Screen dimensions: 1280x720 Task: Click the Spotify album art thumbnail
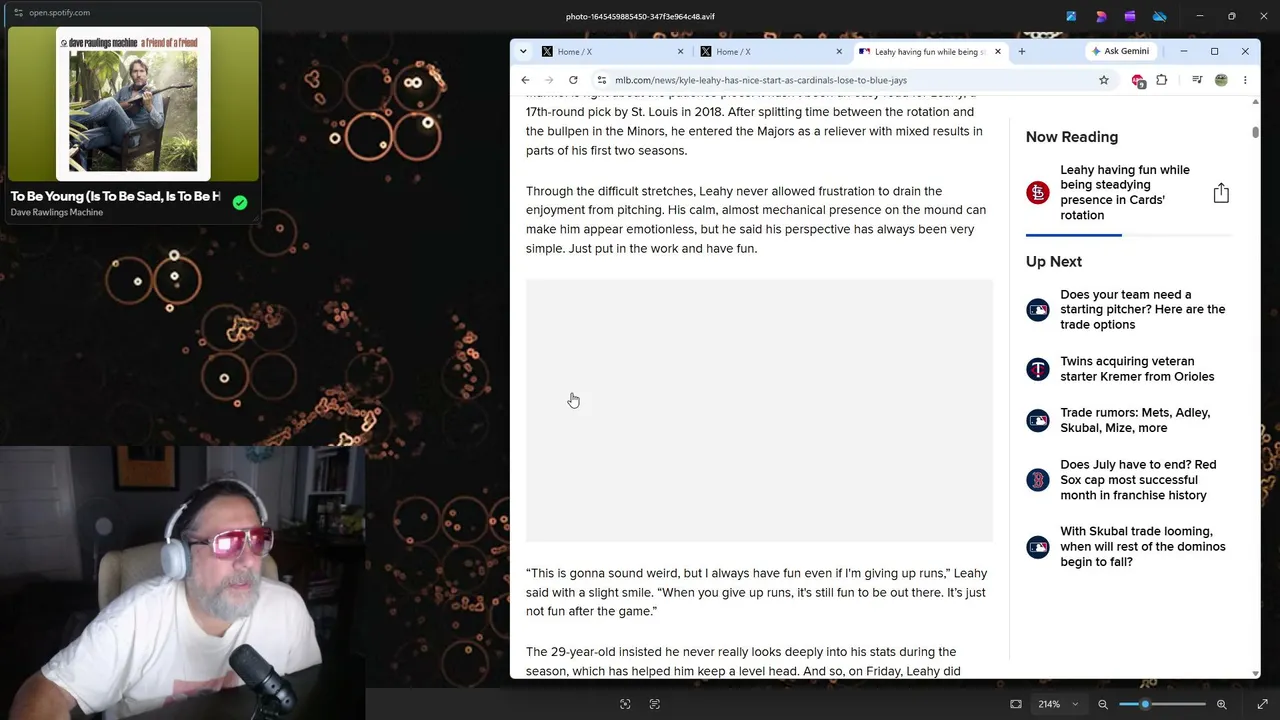133,104
